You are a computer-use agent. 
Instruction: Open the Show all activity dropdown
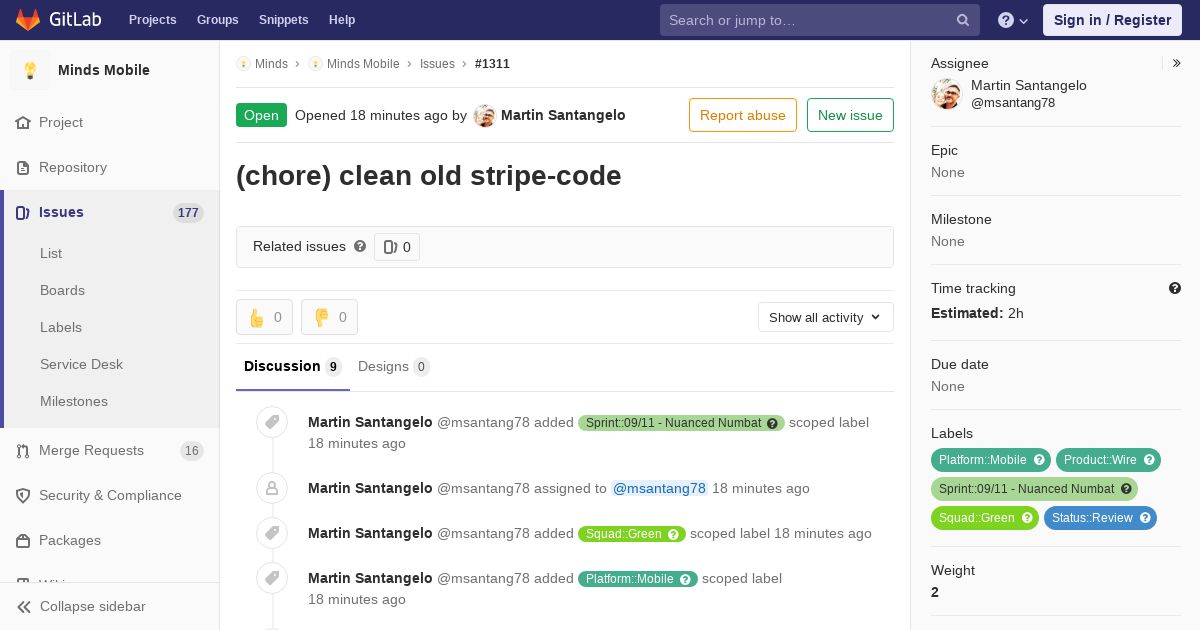pos(826,317)
